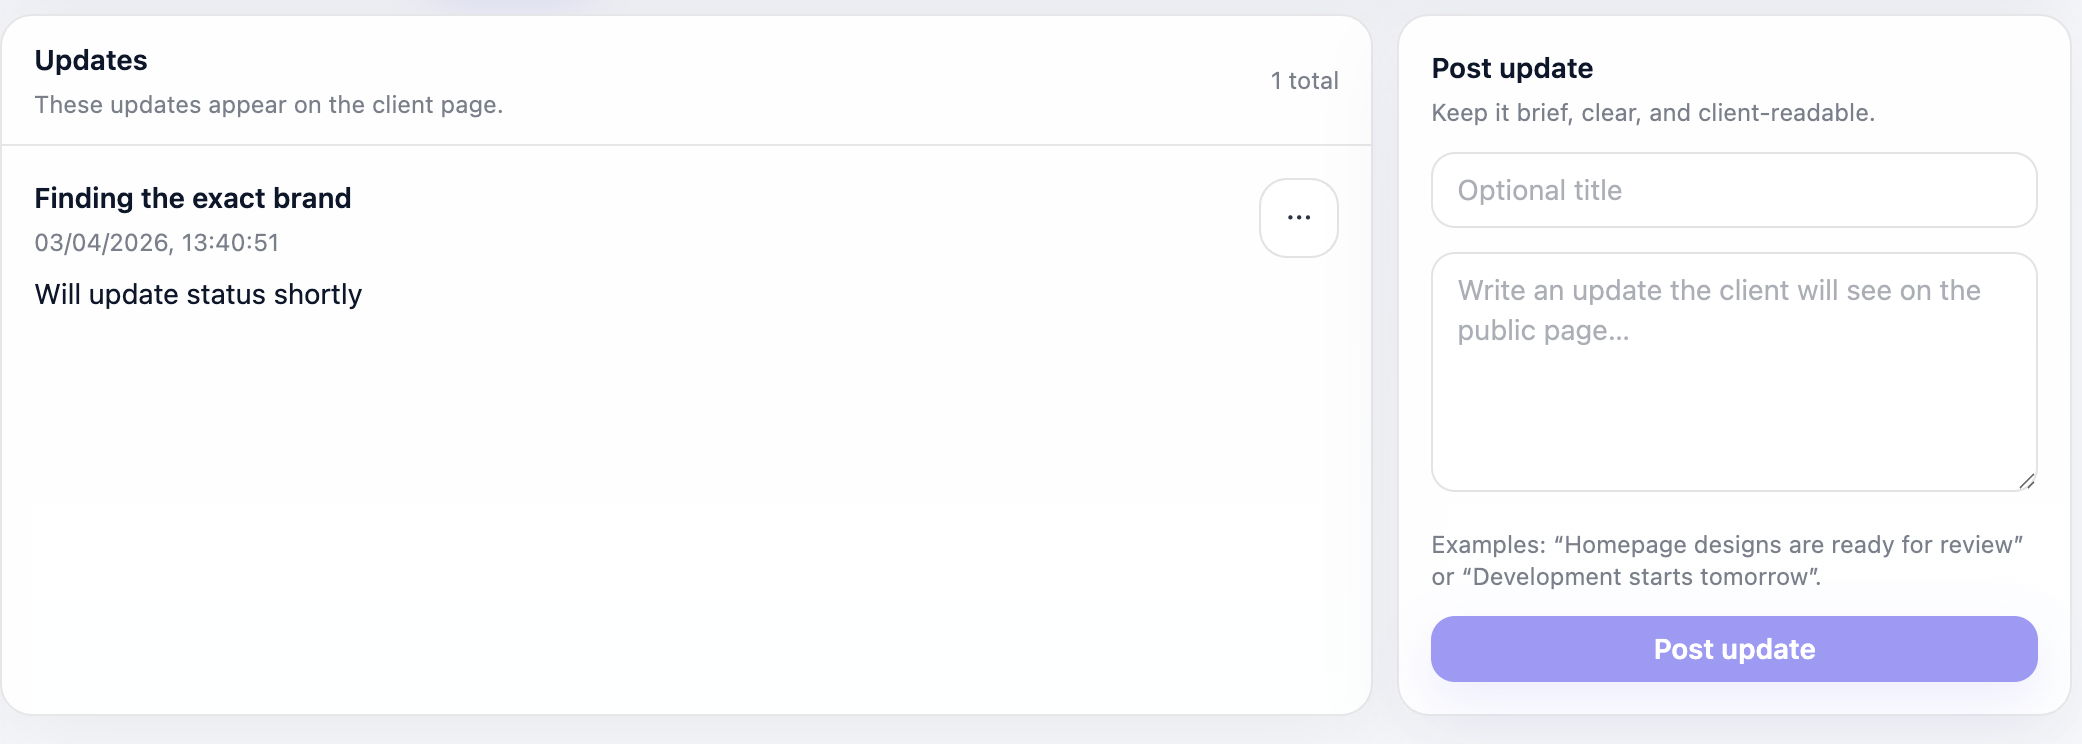2082x744 pixels.
Task: Click the update date 03/04/2026
Action: pos(100,243)
